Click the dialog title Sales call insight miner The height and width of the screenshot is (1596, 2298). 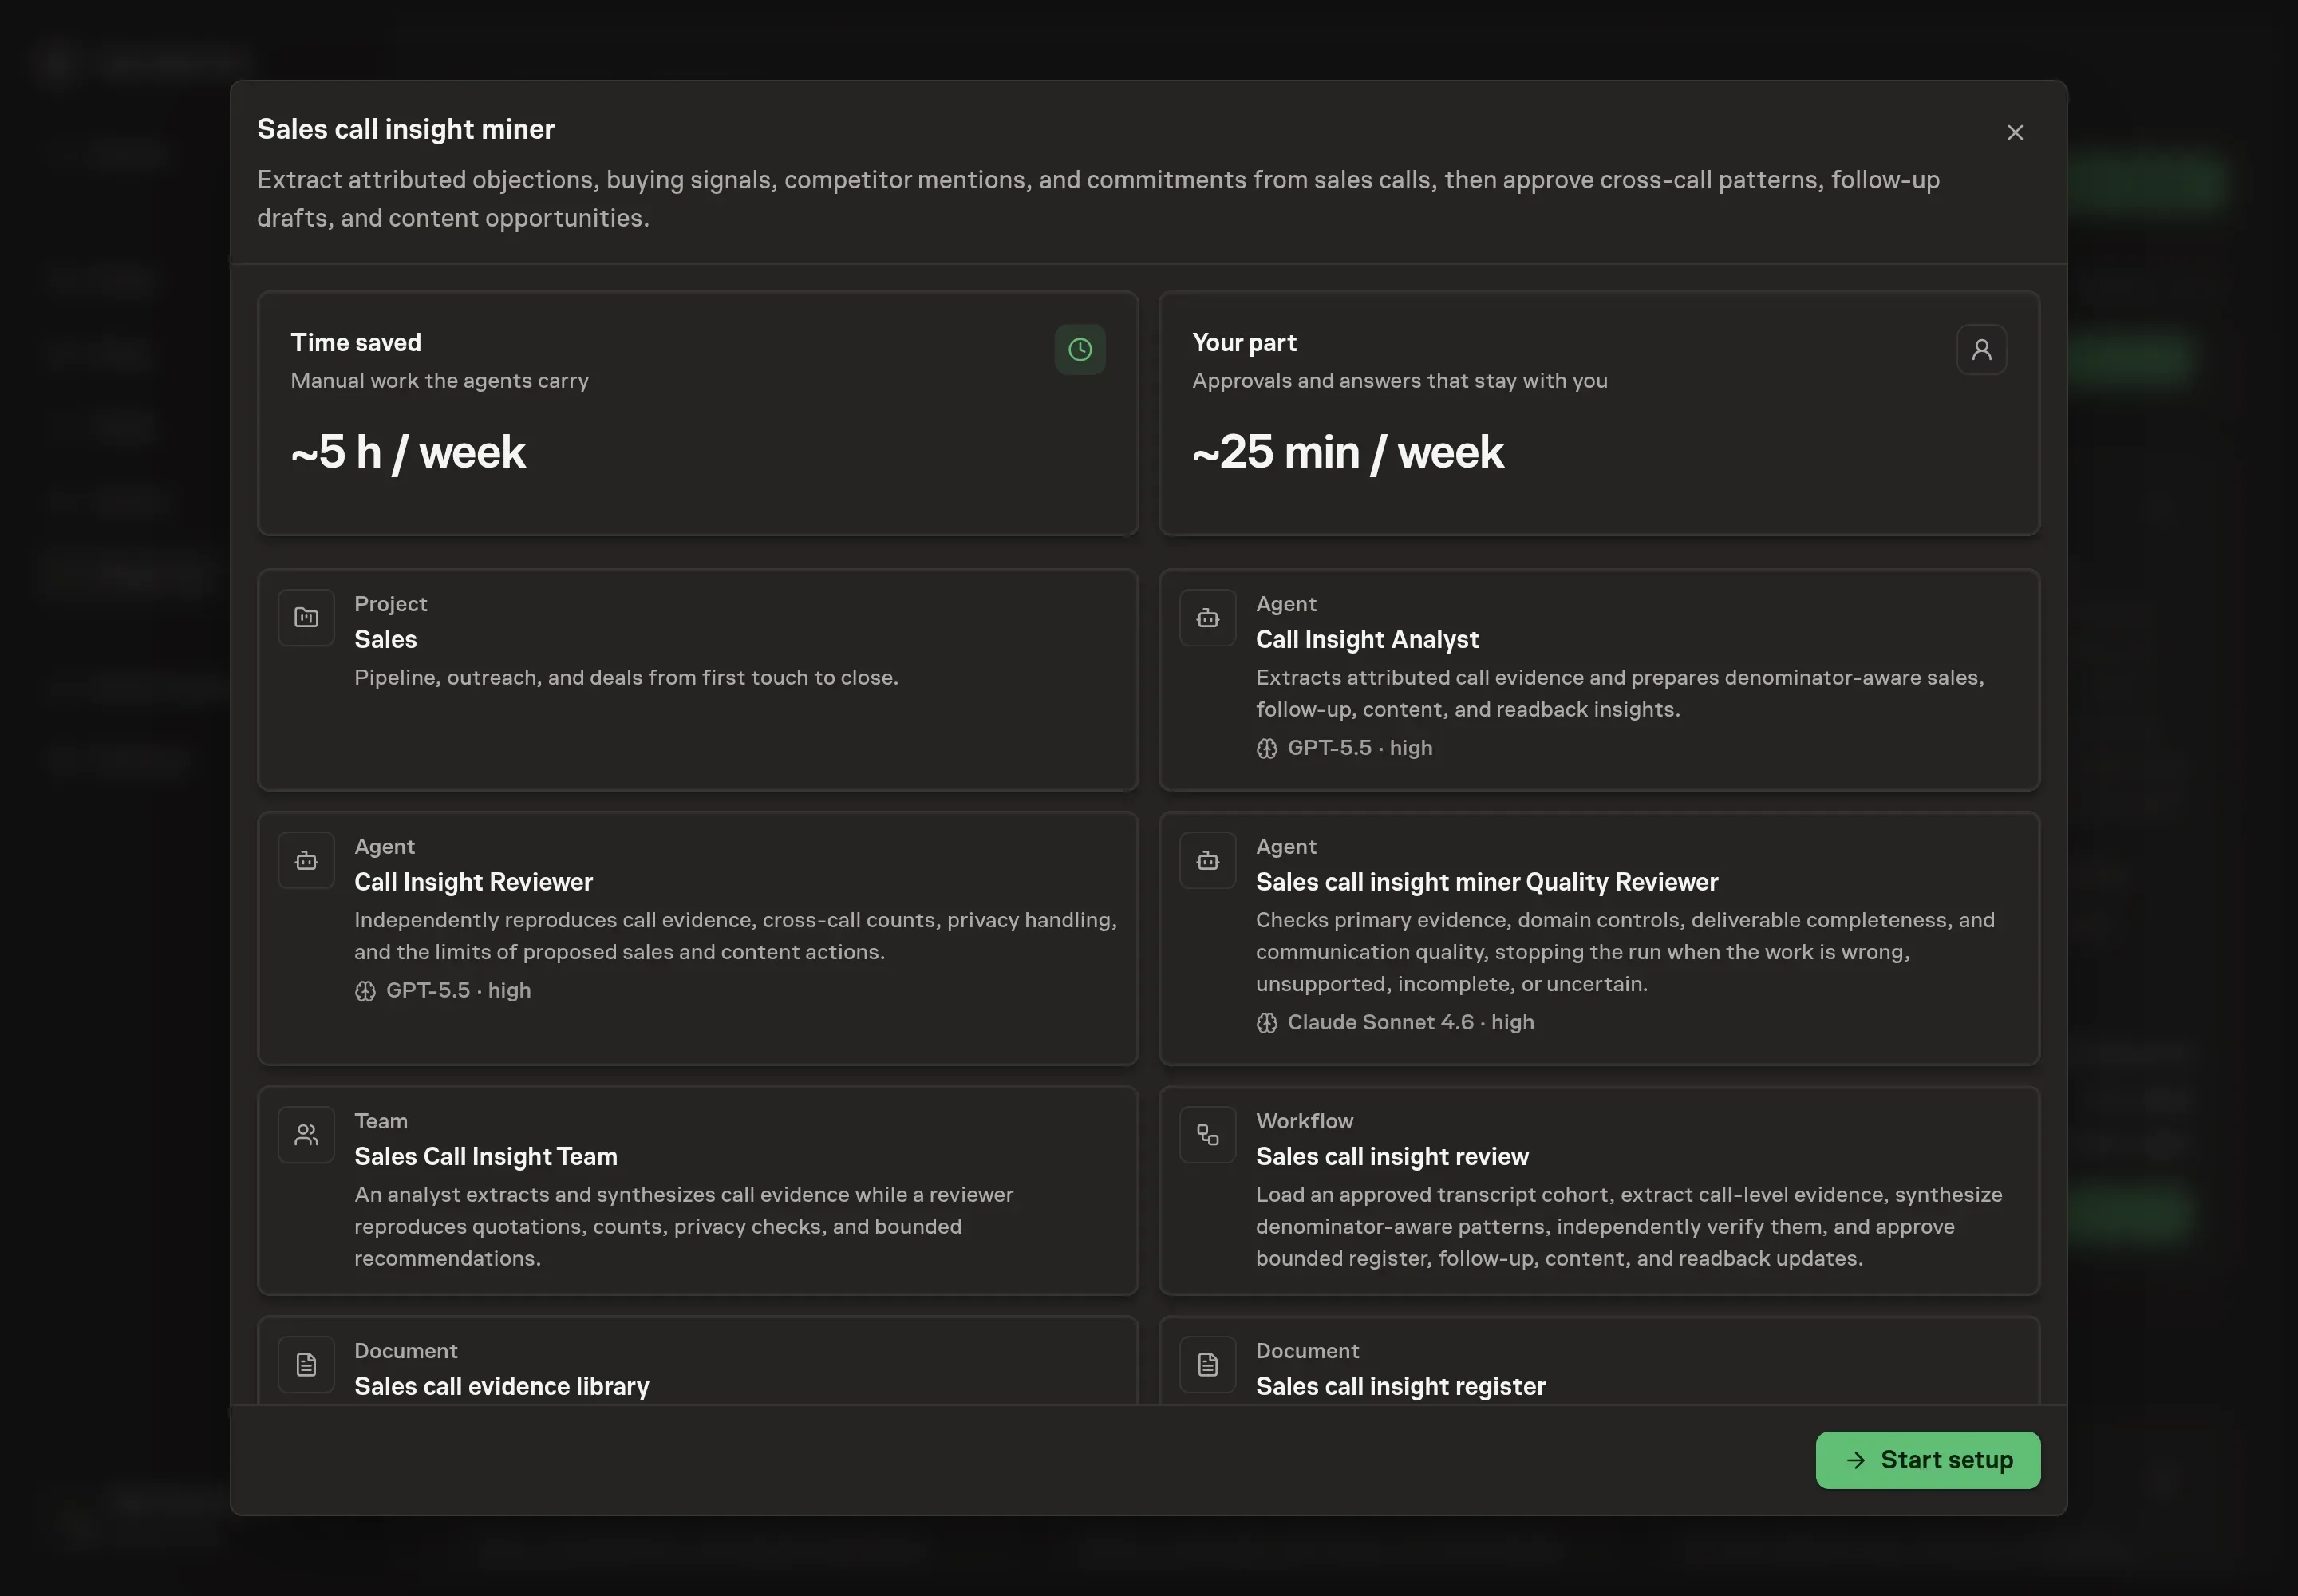[405, 130]
